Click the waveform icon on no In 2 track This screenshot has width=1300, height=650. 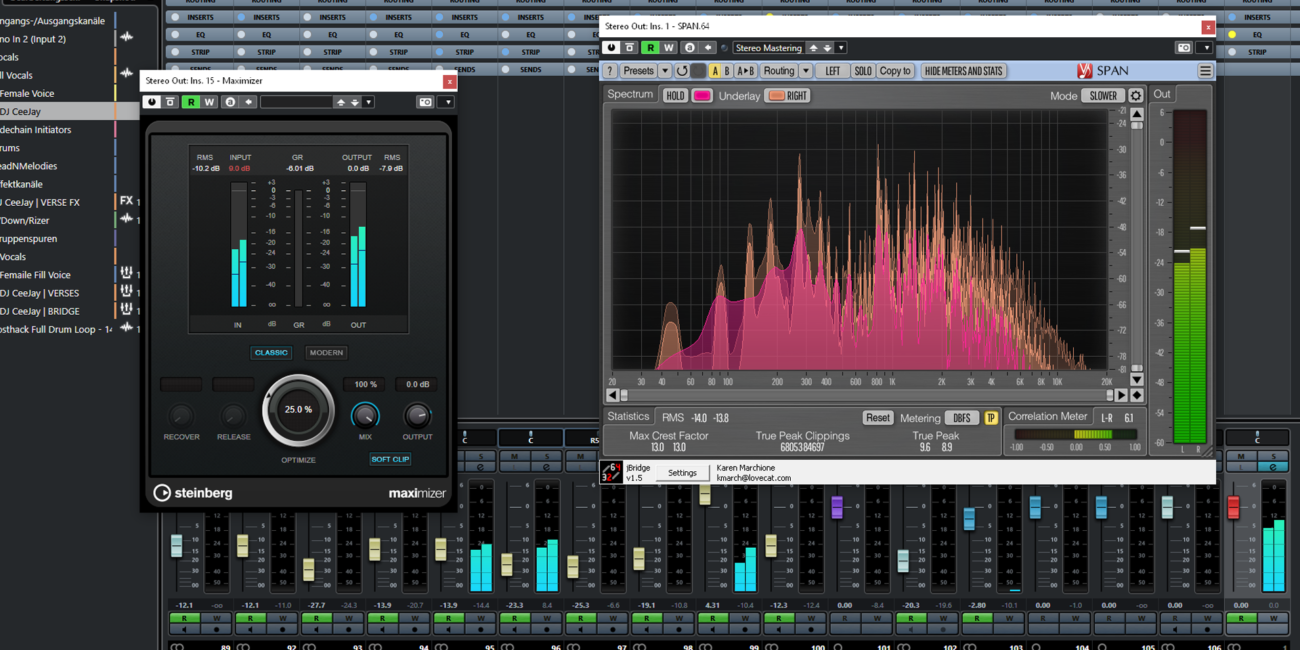126,38
